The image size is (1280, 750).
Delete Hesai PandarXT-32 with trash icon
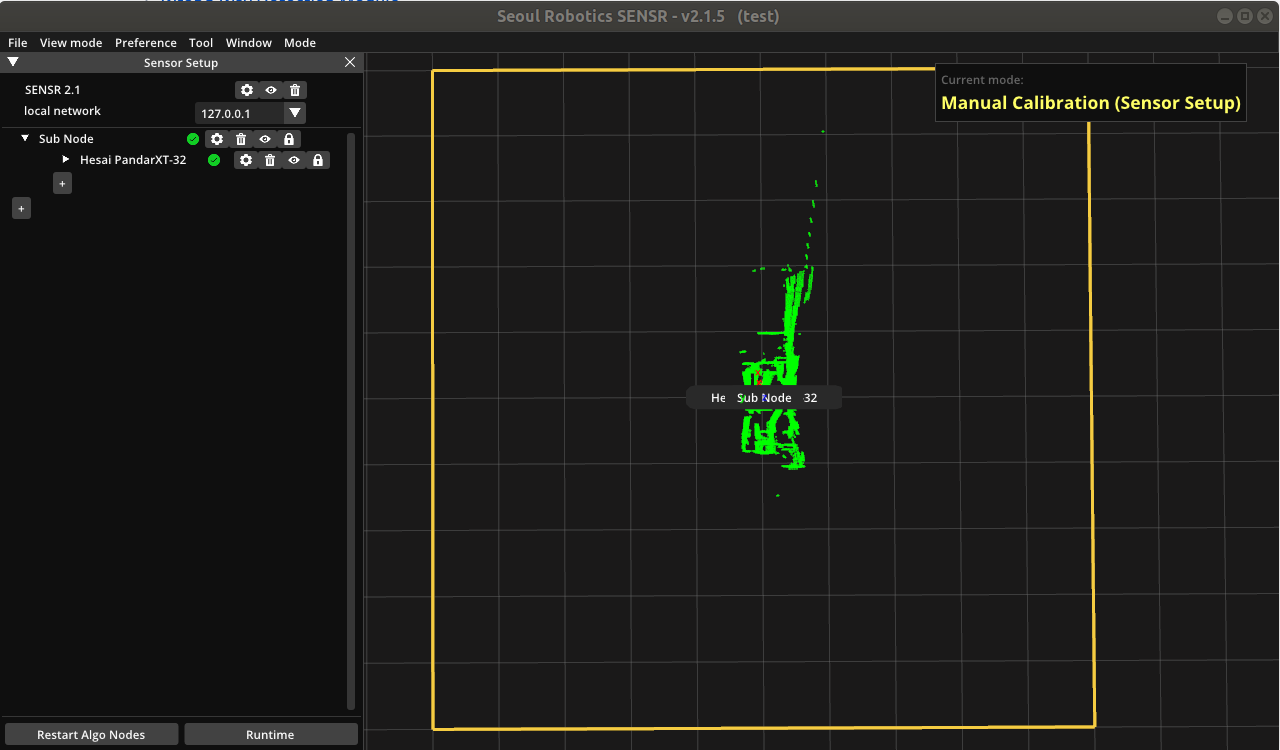pyautogui.click(x=270, y=160)
